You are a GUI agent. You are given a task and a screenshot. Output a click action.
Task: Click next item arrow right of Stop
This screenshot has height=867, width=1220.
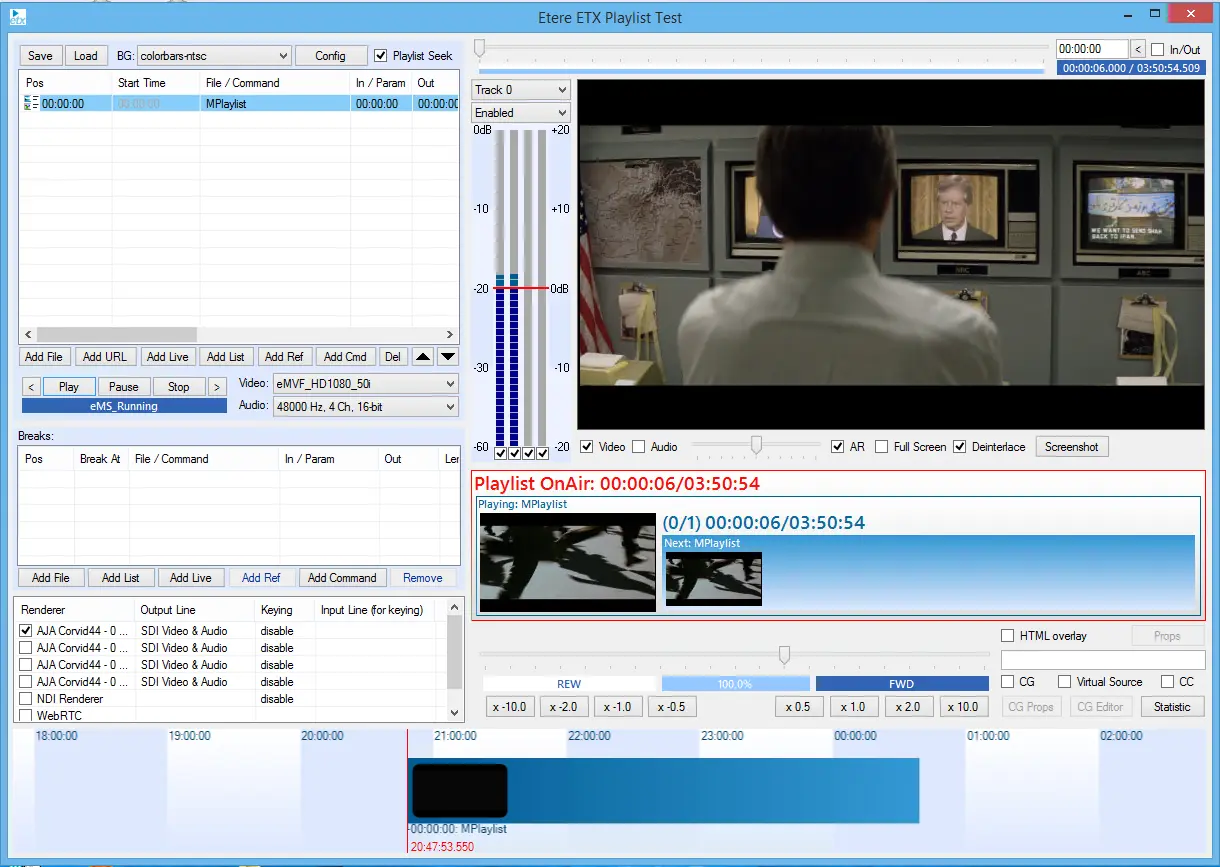(217, 387)
